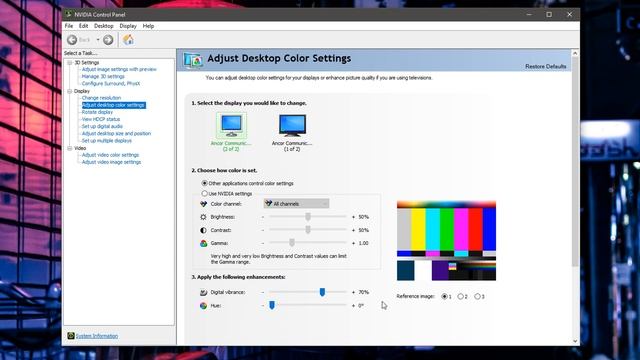Click the vertical scrollbar of settings page
This screenshot has height=360, width=640.
tap(575, 162)
